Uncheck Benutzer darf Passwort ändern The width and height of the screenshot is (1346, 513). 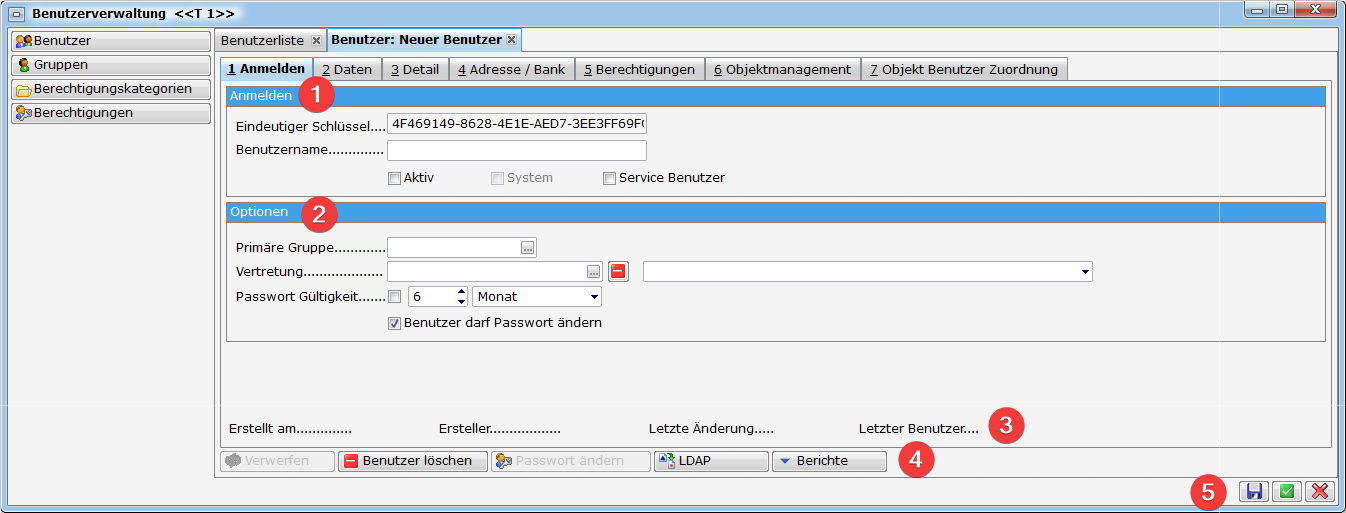(394, 323)
